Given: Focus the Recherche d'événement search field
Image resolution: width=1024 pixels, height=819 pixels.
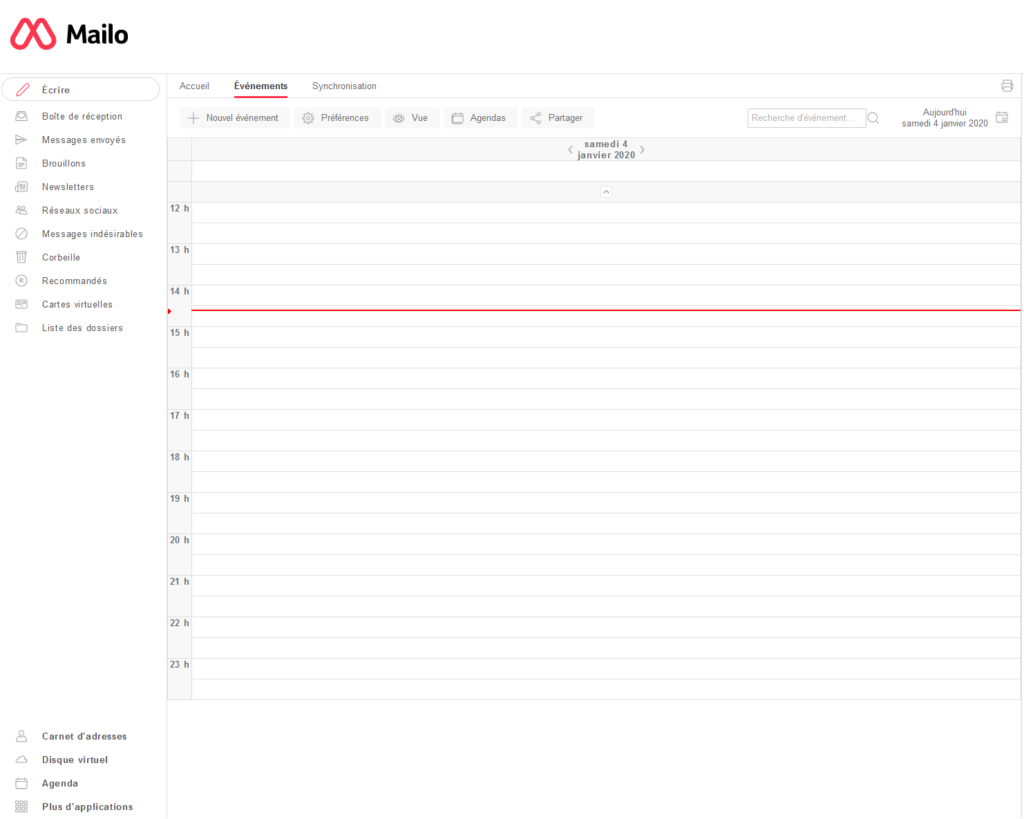Looking at the screenshot, I should click(807, 118).
